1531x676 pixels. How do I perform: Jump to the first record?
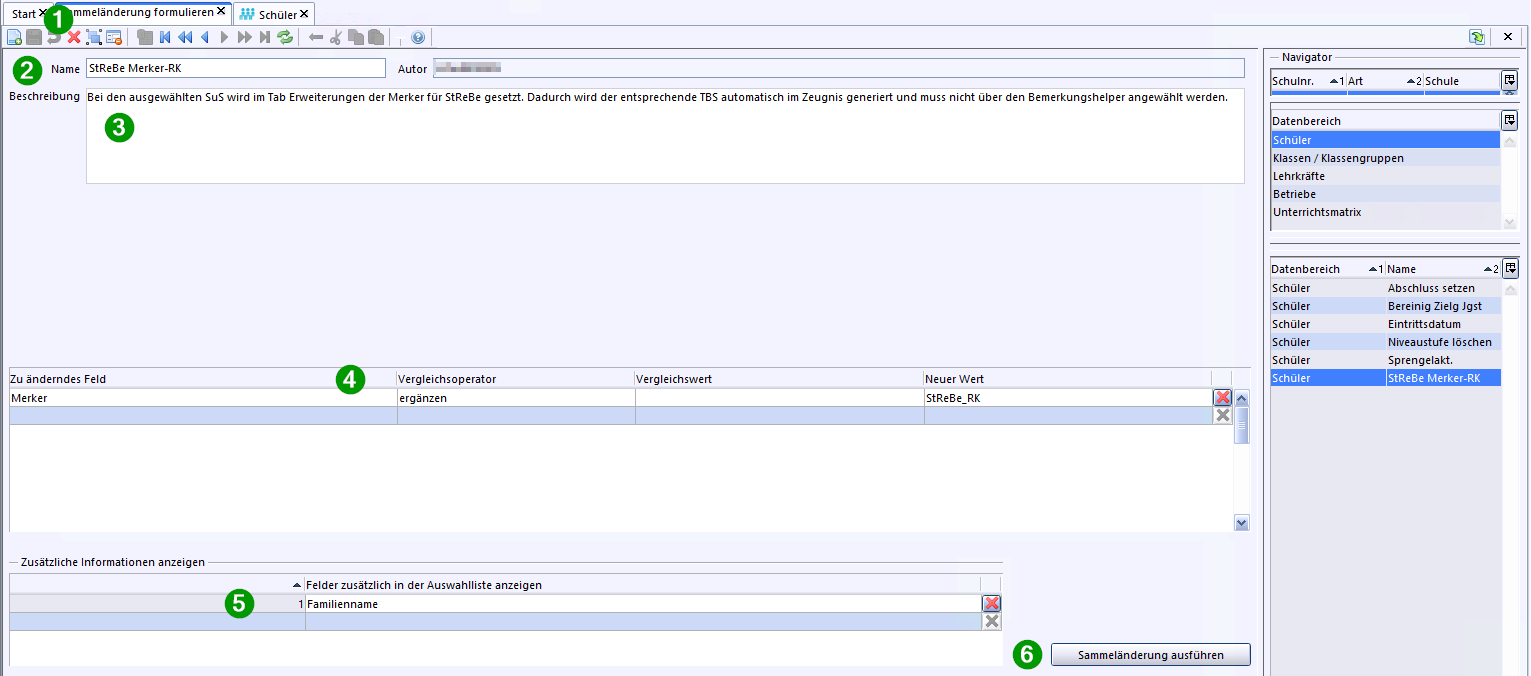coord(165,38)
